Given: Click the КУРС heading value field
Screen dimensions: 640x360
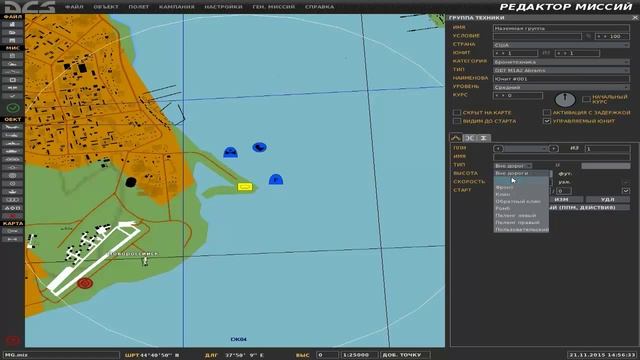Looking at the screenshot, I should point(518,96).
